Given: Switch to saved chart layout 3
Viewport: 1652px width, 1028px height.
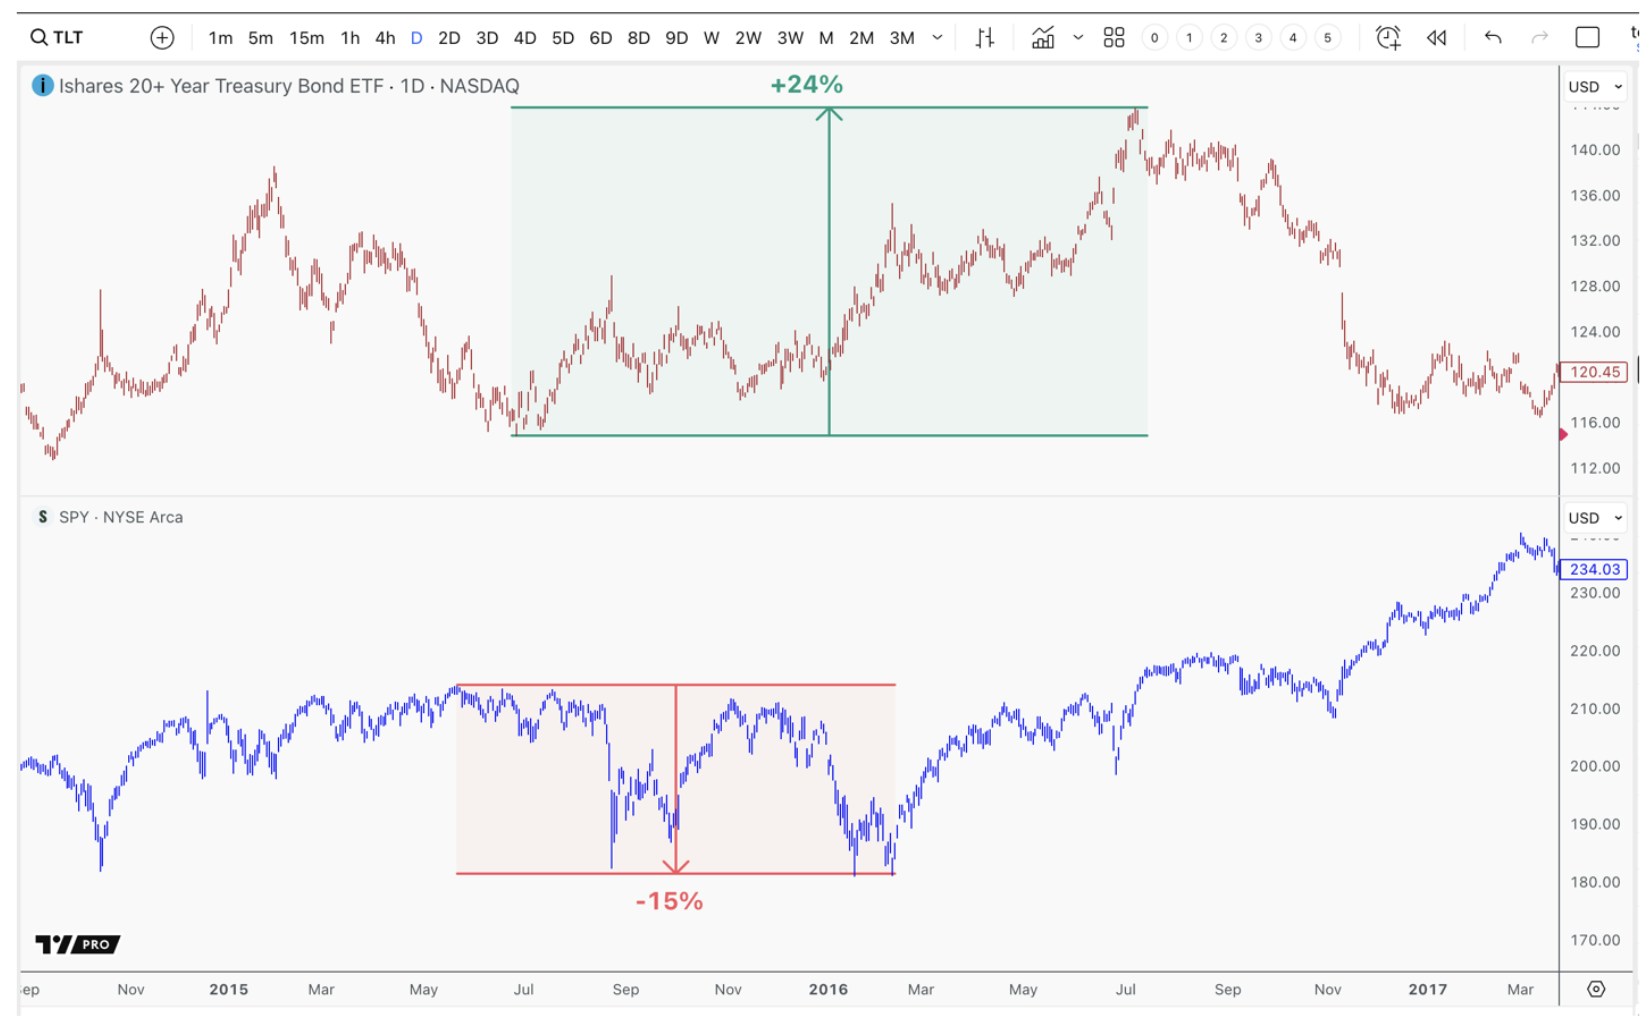Looking at the screenshot, I should tap(1257, 37).
